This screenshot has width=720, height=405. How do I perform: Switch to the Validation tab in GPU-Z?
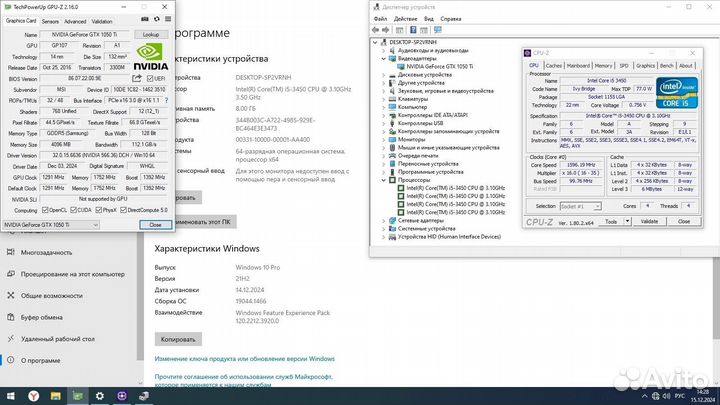pos(102,22)
